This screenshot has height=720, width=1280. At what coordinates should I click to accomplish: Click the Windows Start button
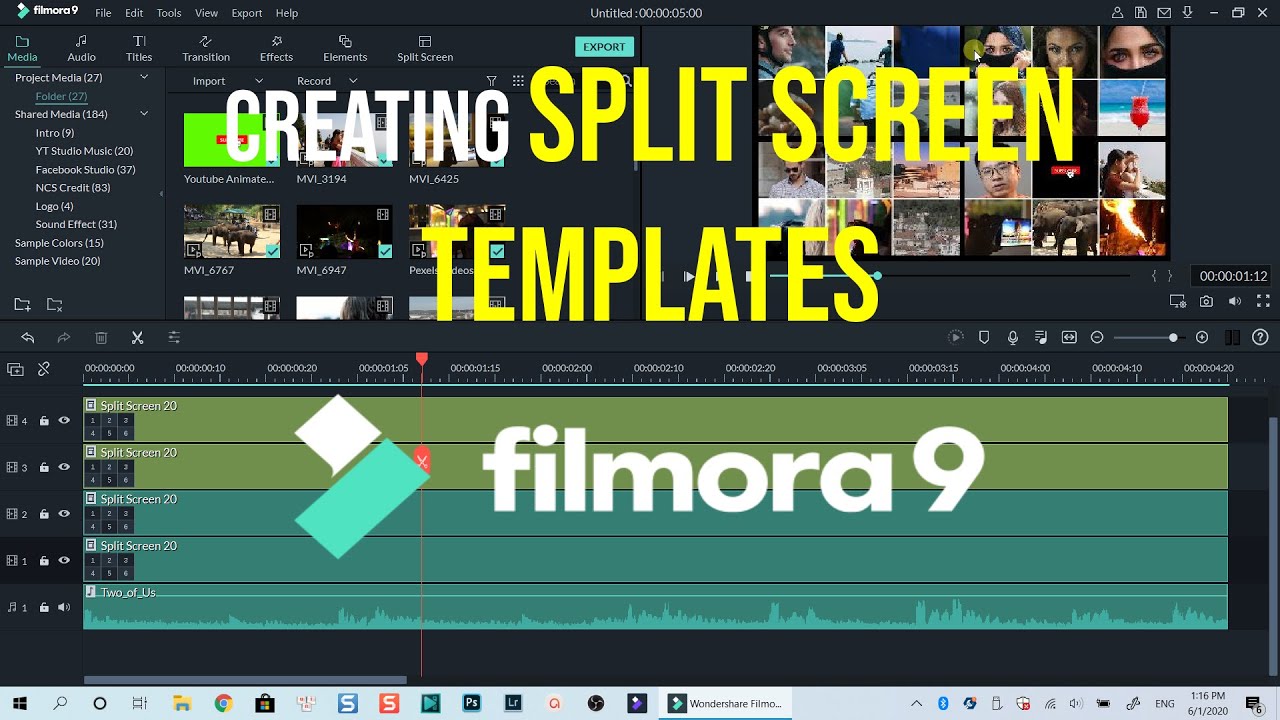19,703
